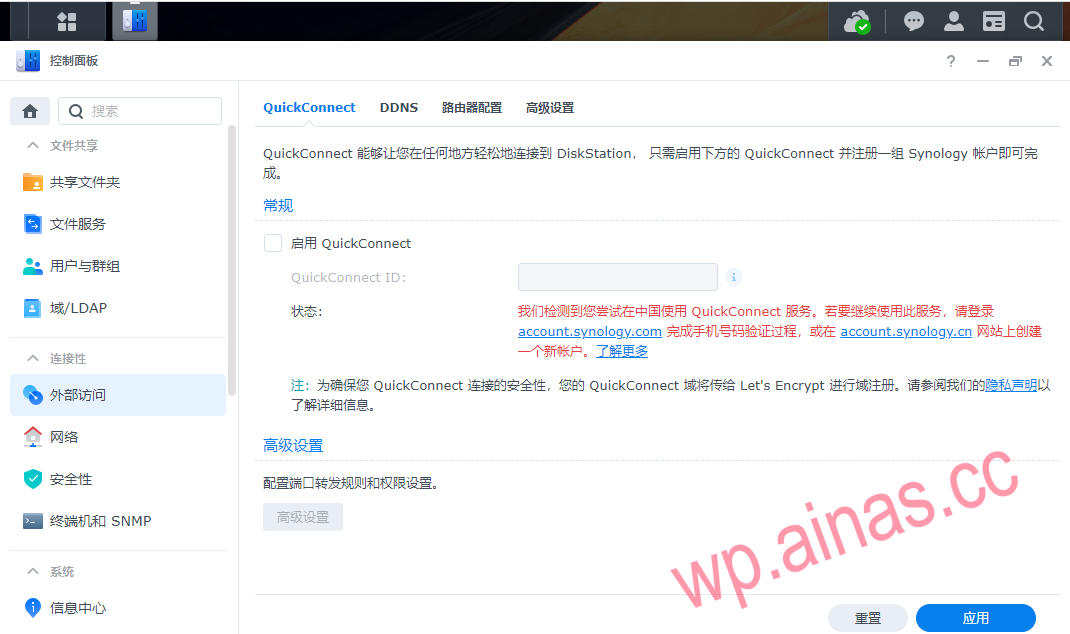Collapse the 系统 section
The height and width of the screenshot is (634, 1070).
point(32,571)
